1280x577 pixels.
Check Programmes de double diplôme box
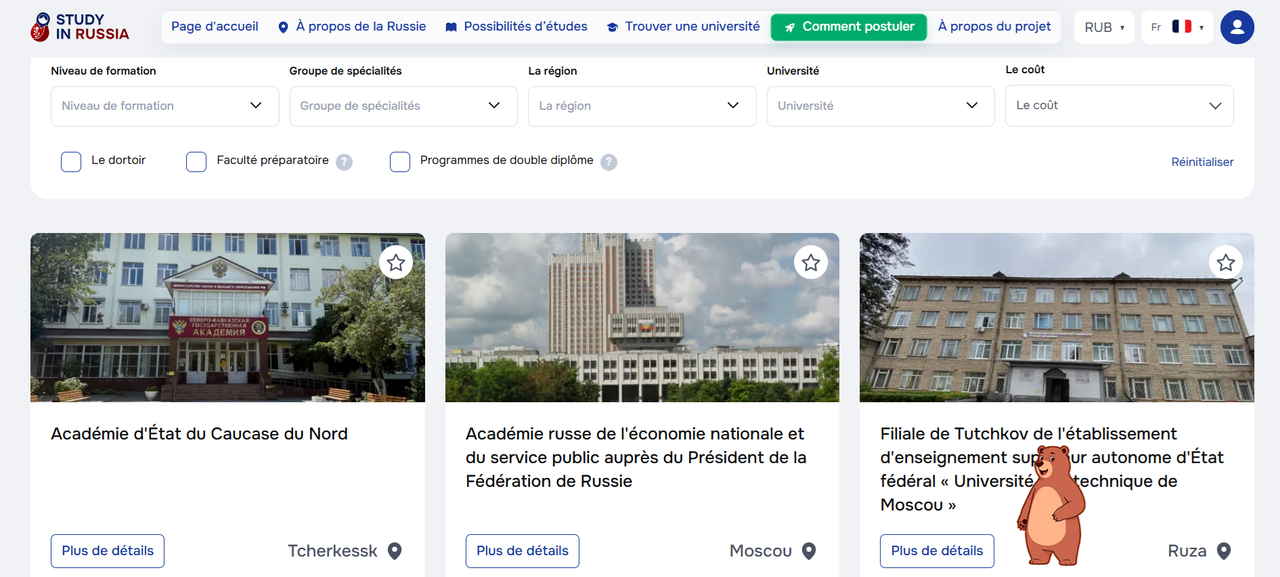(x=400, y=162)
